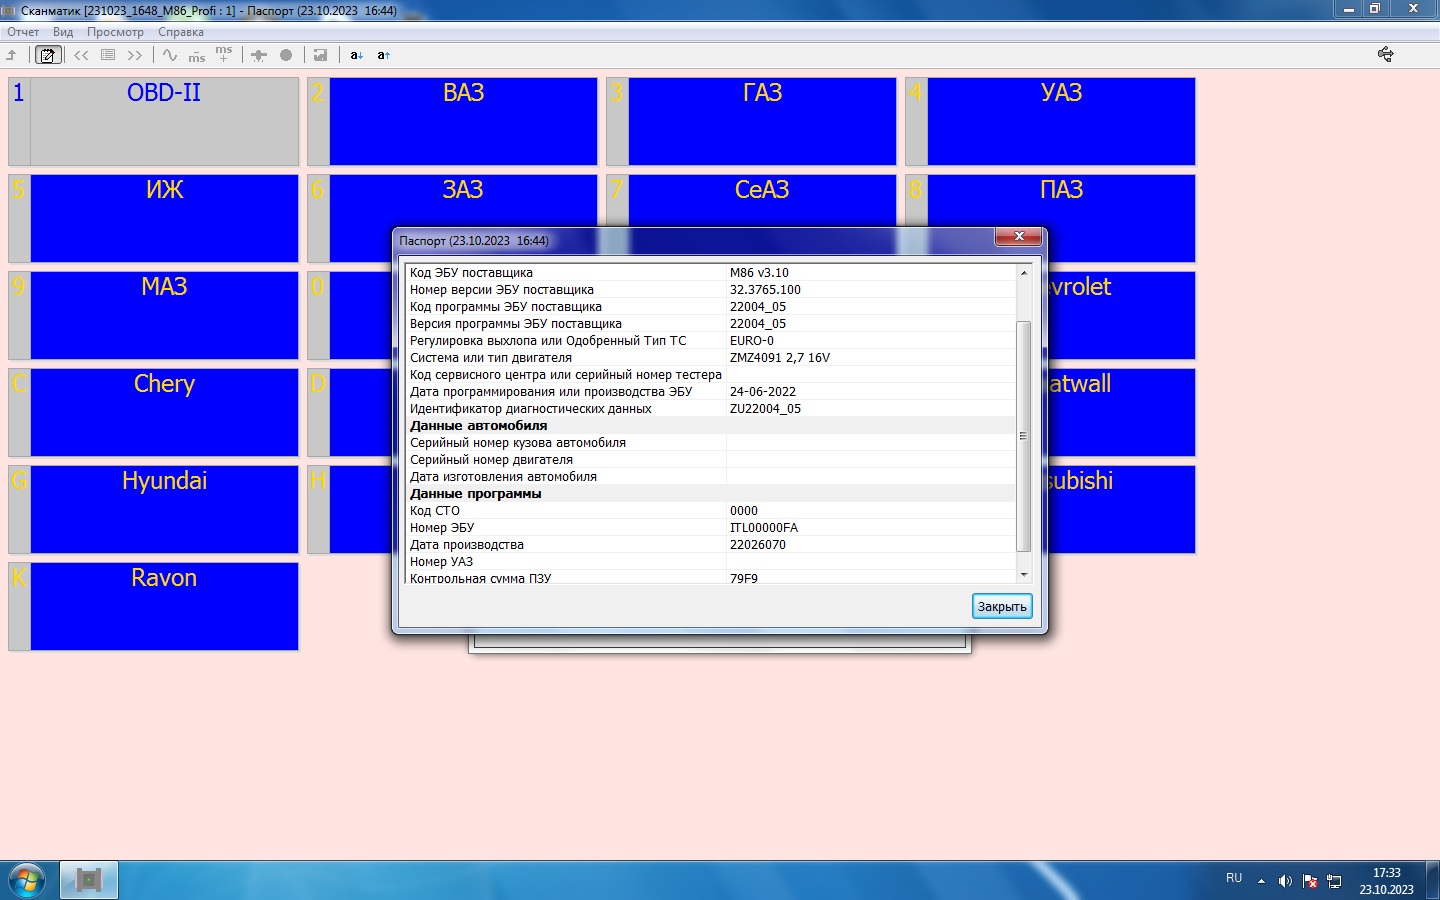Select the Дата производства row

[x=565, y=545]
